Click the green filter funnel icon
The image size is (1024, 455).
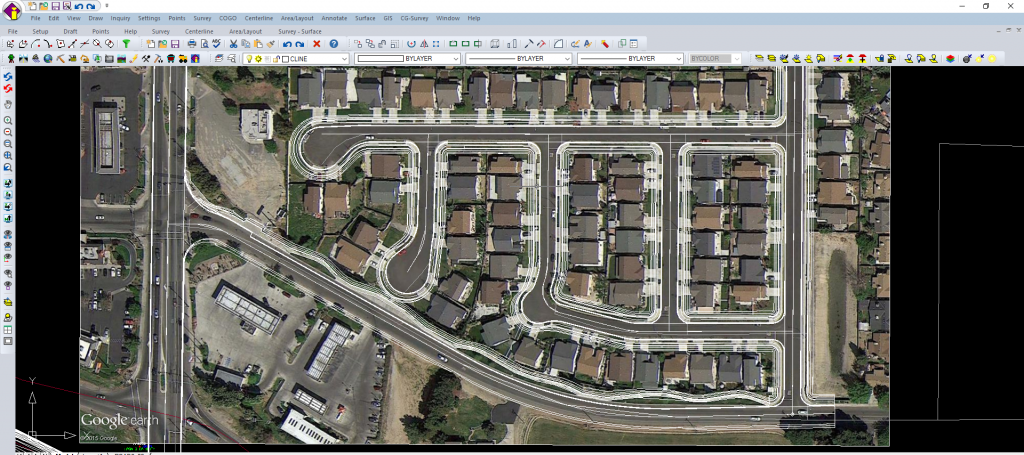(127, 44)
